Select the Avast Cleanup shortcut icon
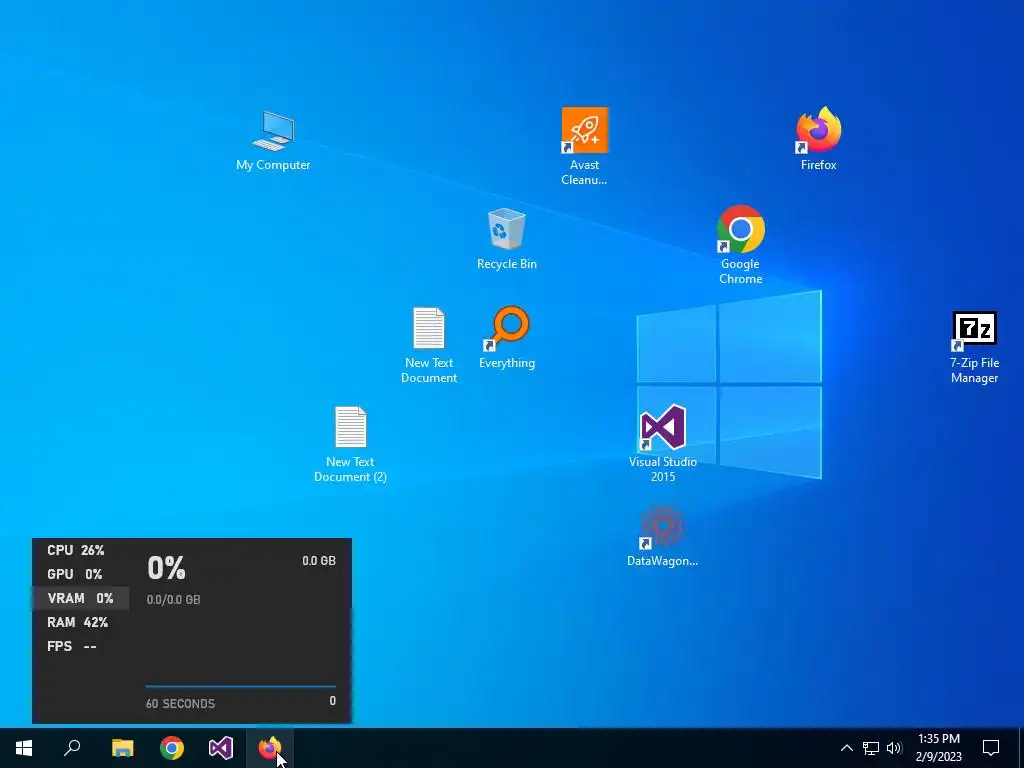Image resolution: width=1024 pixels, height=768 pixels. pos(584,146)
